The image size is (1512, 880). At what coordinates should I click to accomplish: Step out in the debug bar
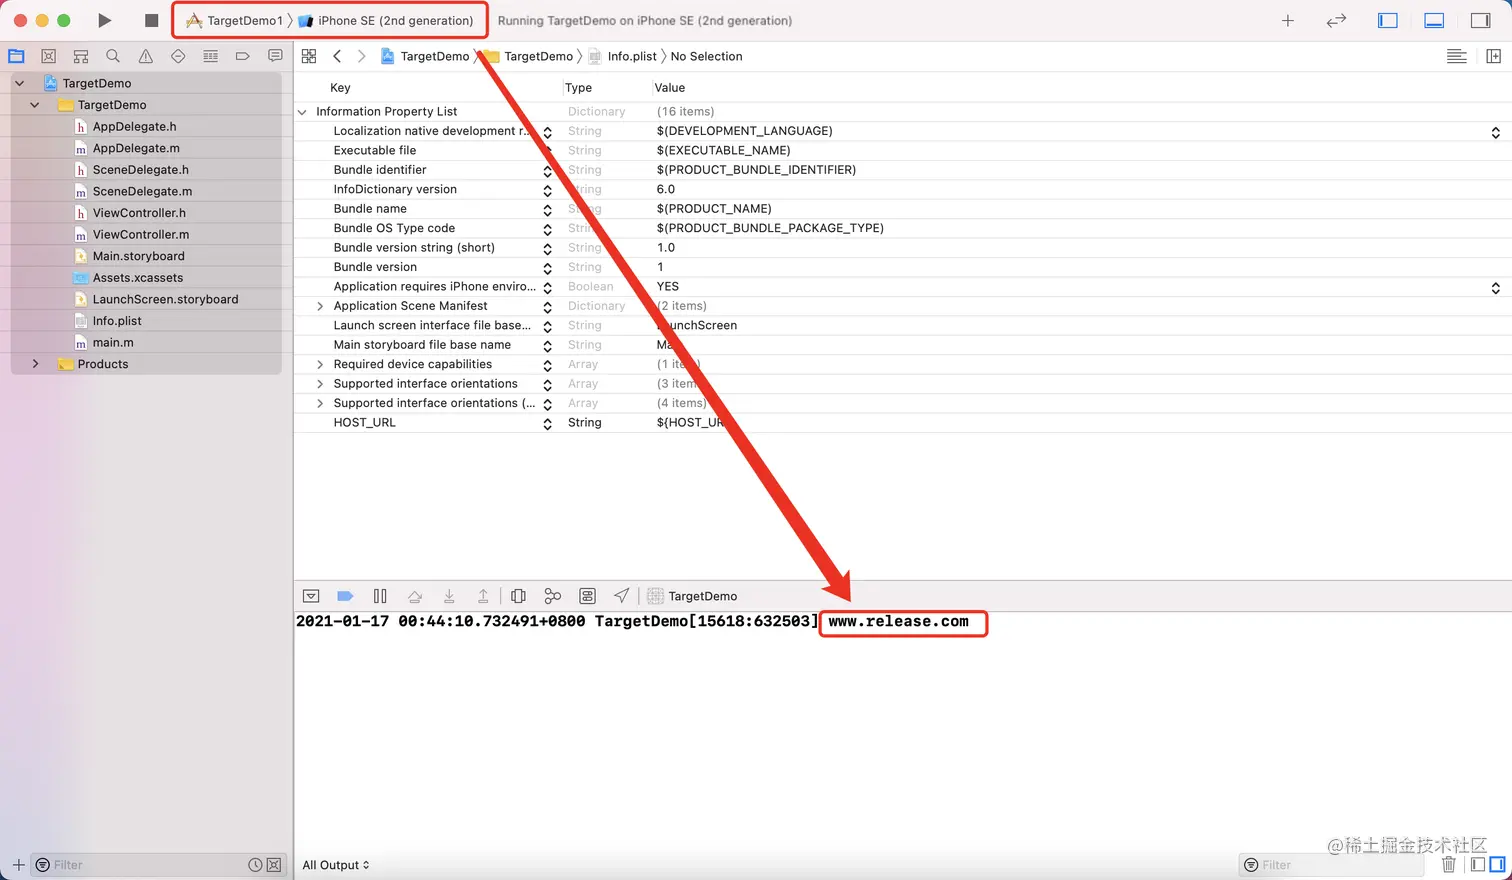point(483,596)
